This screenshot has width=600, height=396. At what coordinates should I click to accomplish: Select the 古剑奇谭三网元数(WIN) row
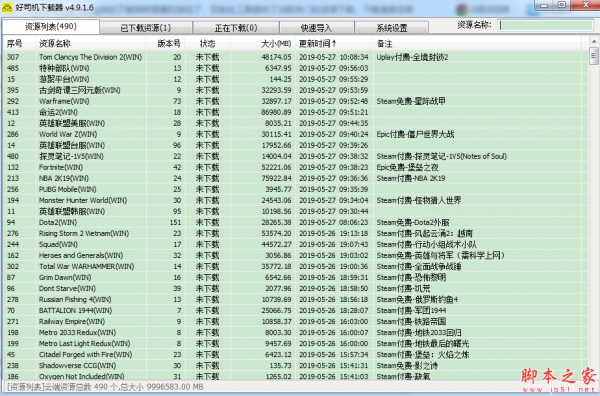(295, 90)
